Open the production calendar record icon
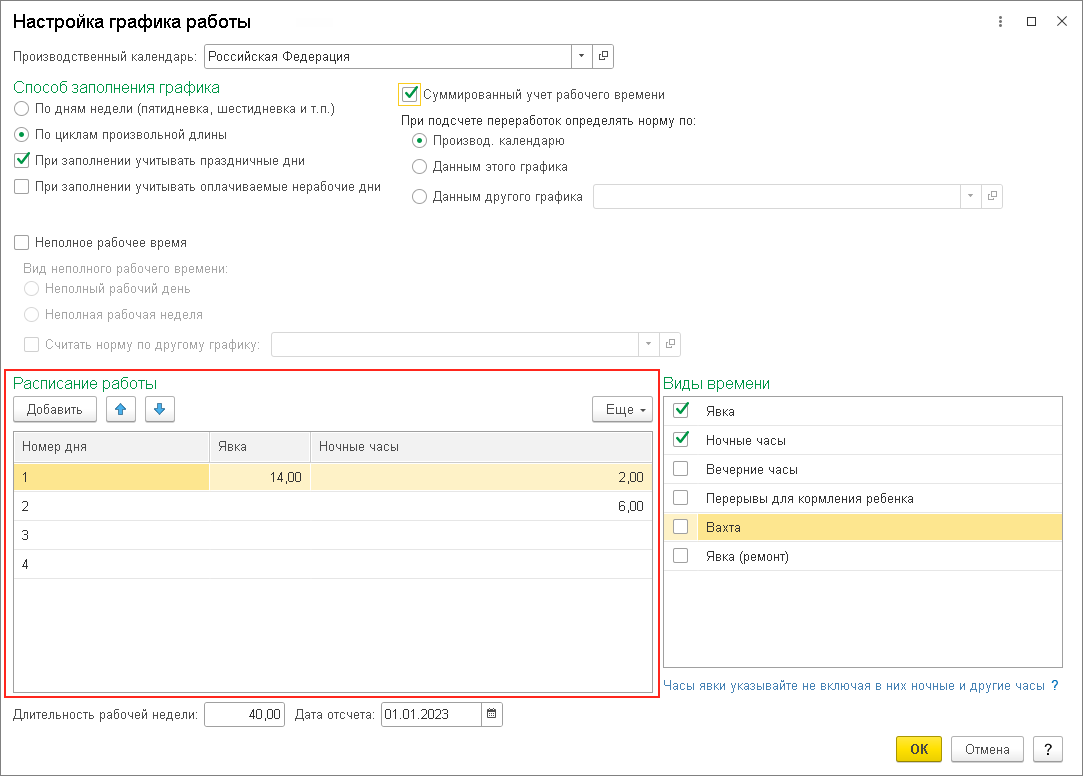The width and height of the screenshot is (1083, 776). click(603, 57)
